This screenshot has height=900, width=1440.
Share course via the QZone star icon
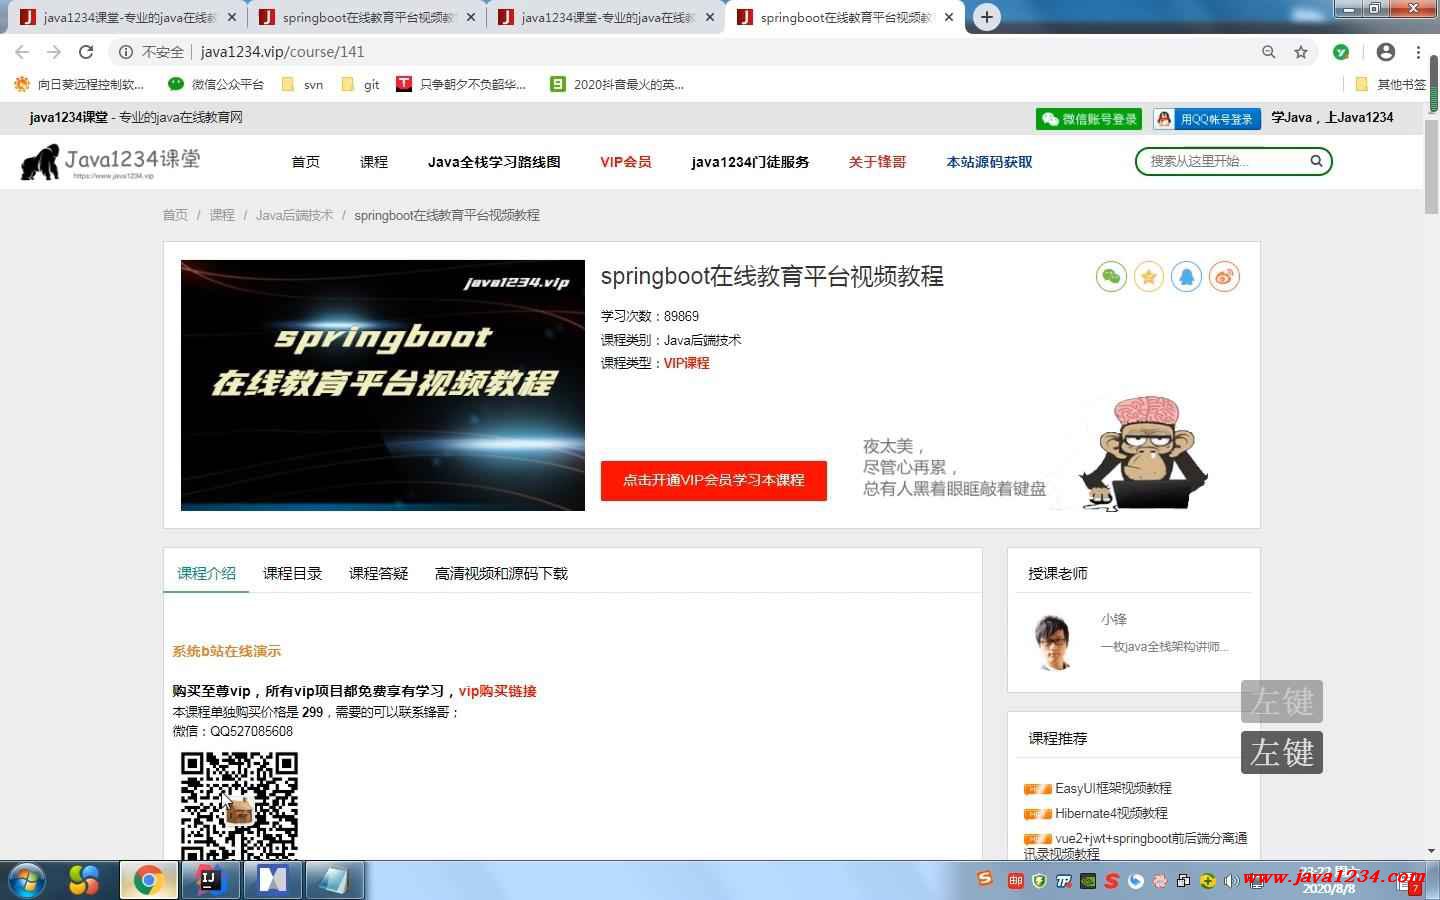tap(1149, 277)
